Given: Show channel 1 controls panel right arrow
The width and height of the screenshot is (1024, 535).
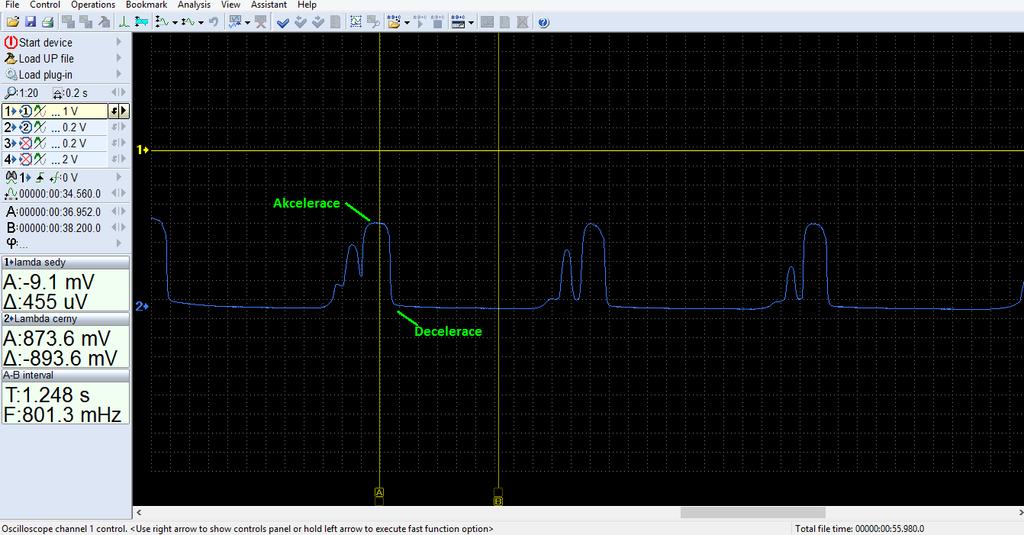Looking at the screenshot, I should (123, 111).
